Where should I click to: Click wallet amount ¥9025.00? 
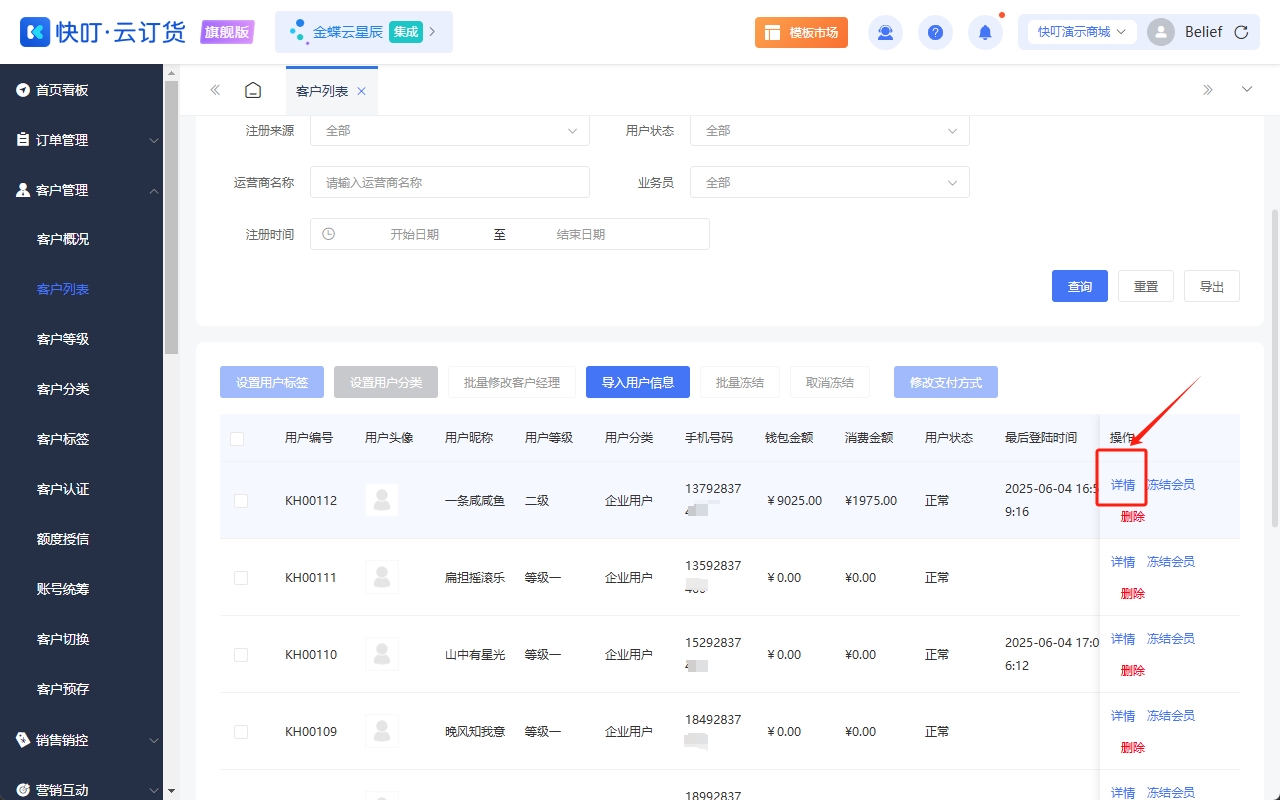794,500
